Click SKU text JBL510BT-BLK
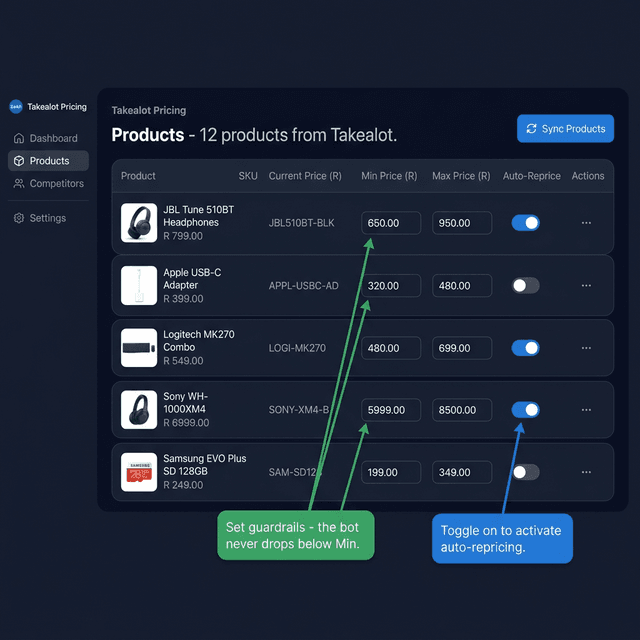 click(x=301, y=223)
